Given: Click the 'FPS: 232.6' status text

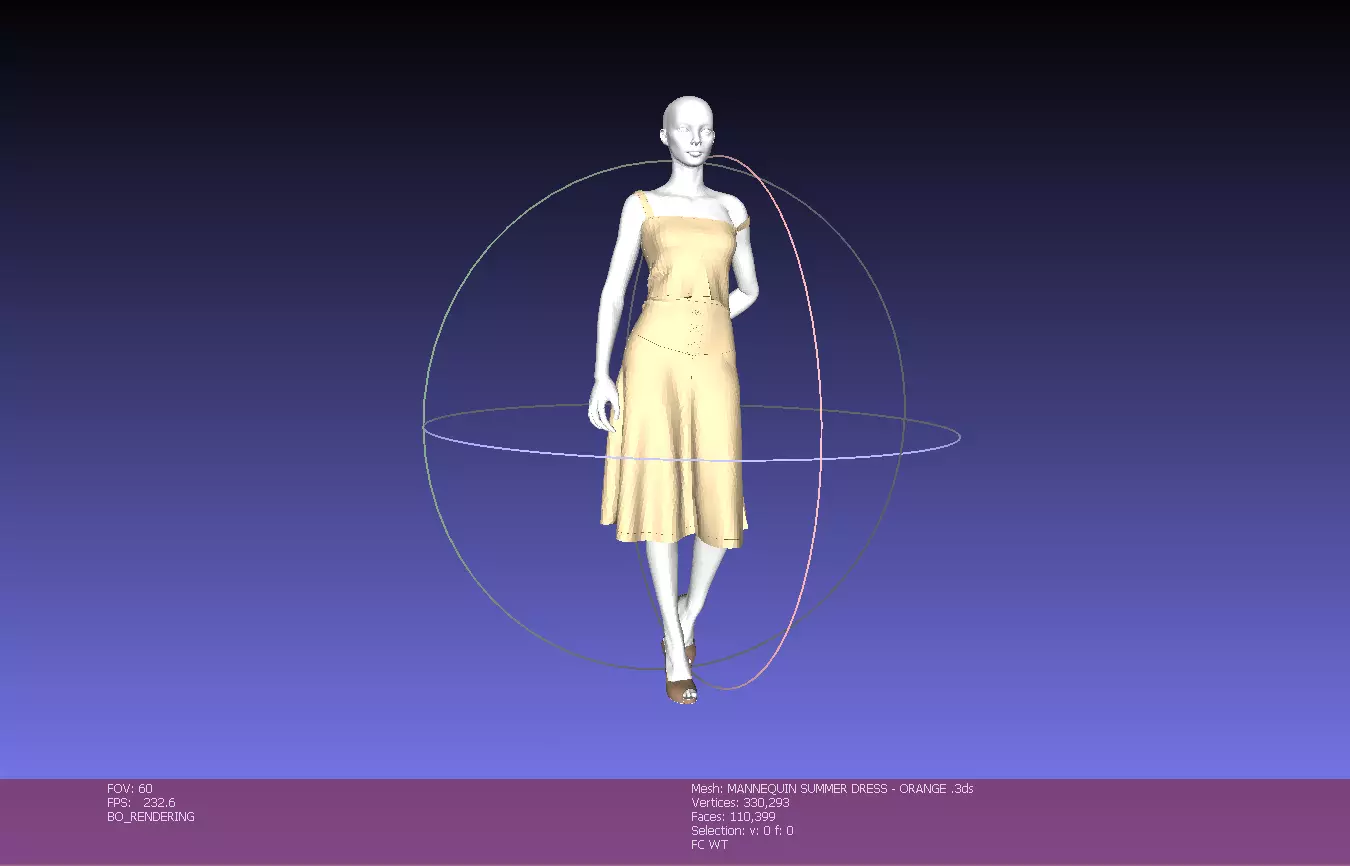Looking at the screenshot, I should point(141,803).
